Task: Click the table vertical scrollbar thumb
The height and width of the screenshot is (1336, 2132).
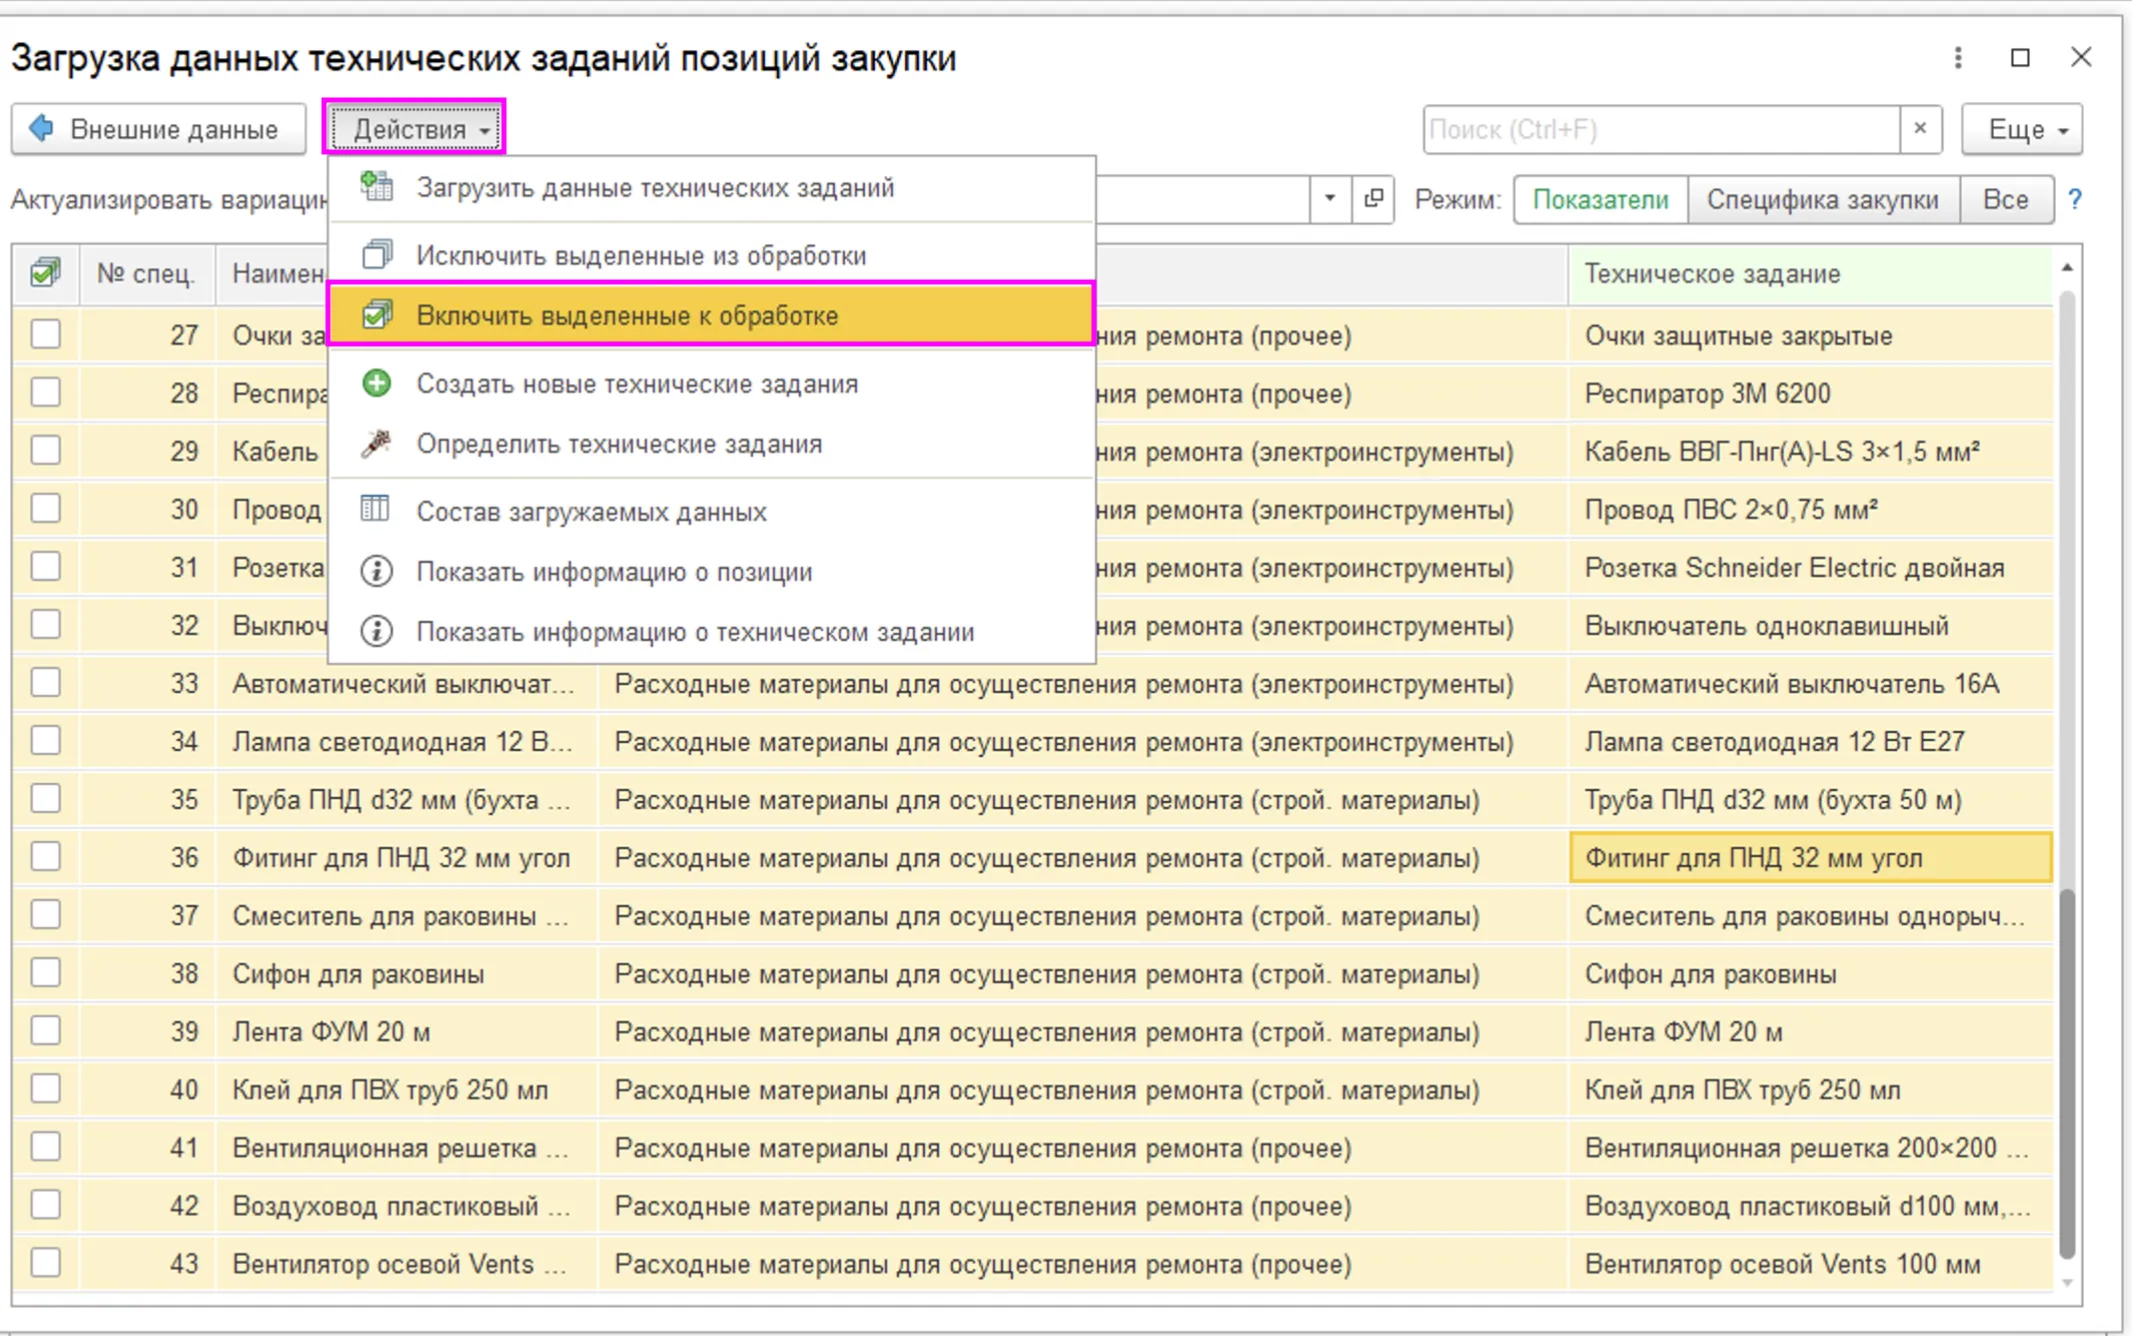Action: point(2067,1072)
